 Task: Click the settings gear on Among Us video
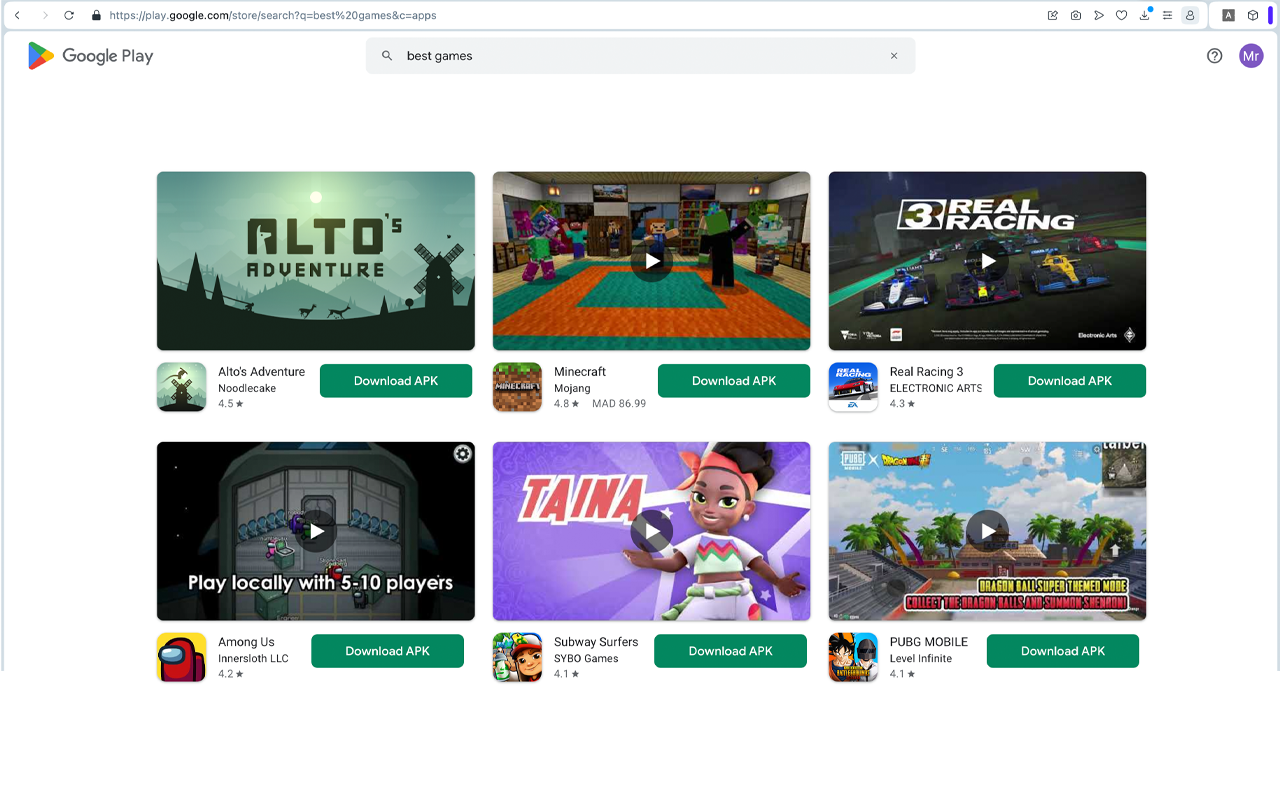[x=462, y=454]
